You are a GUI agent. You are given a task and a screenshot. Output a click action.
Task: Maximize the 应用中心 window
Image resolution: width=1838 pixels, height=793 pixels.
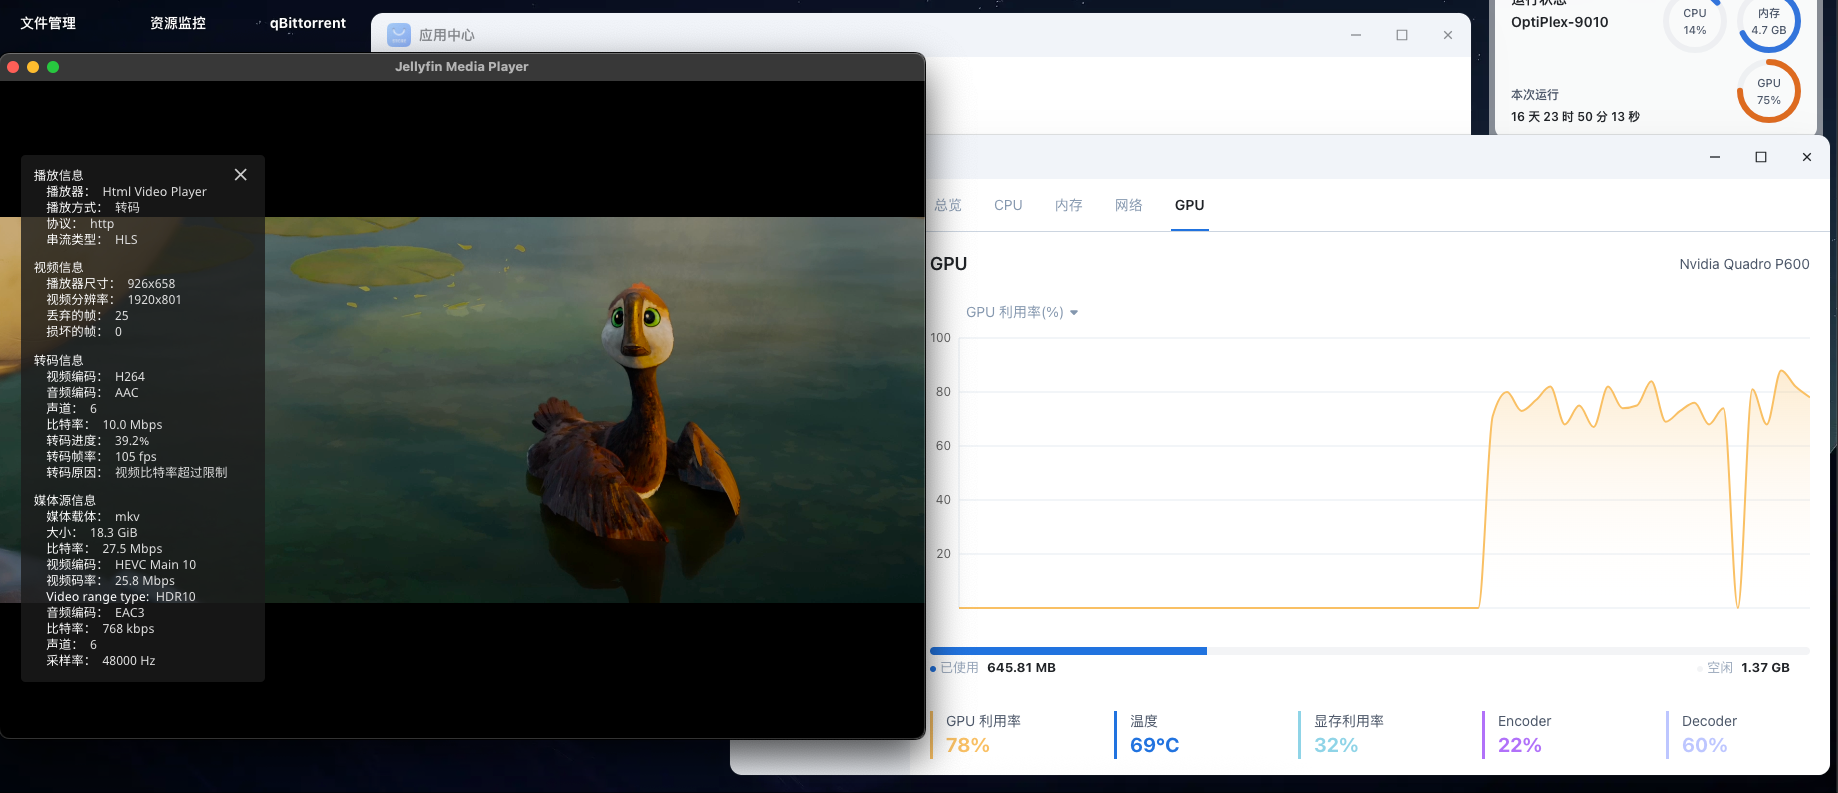tap(1402, 35)
